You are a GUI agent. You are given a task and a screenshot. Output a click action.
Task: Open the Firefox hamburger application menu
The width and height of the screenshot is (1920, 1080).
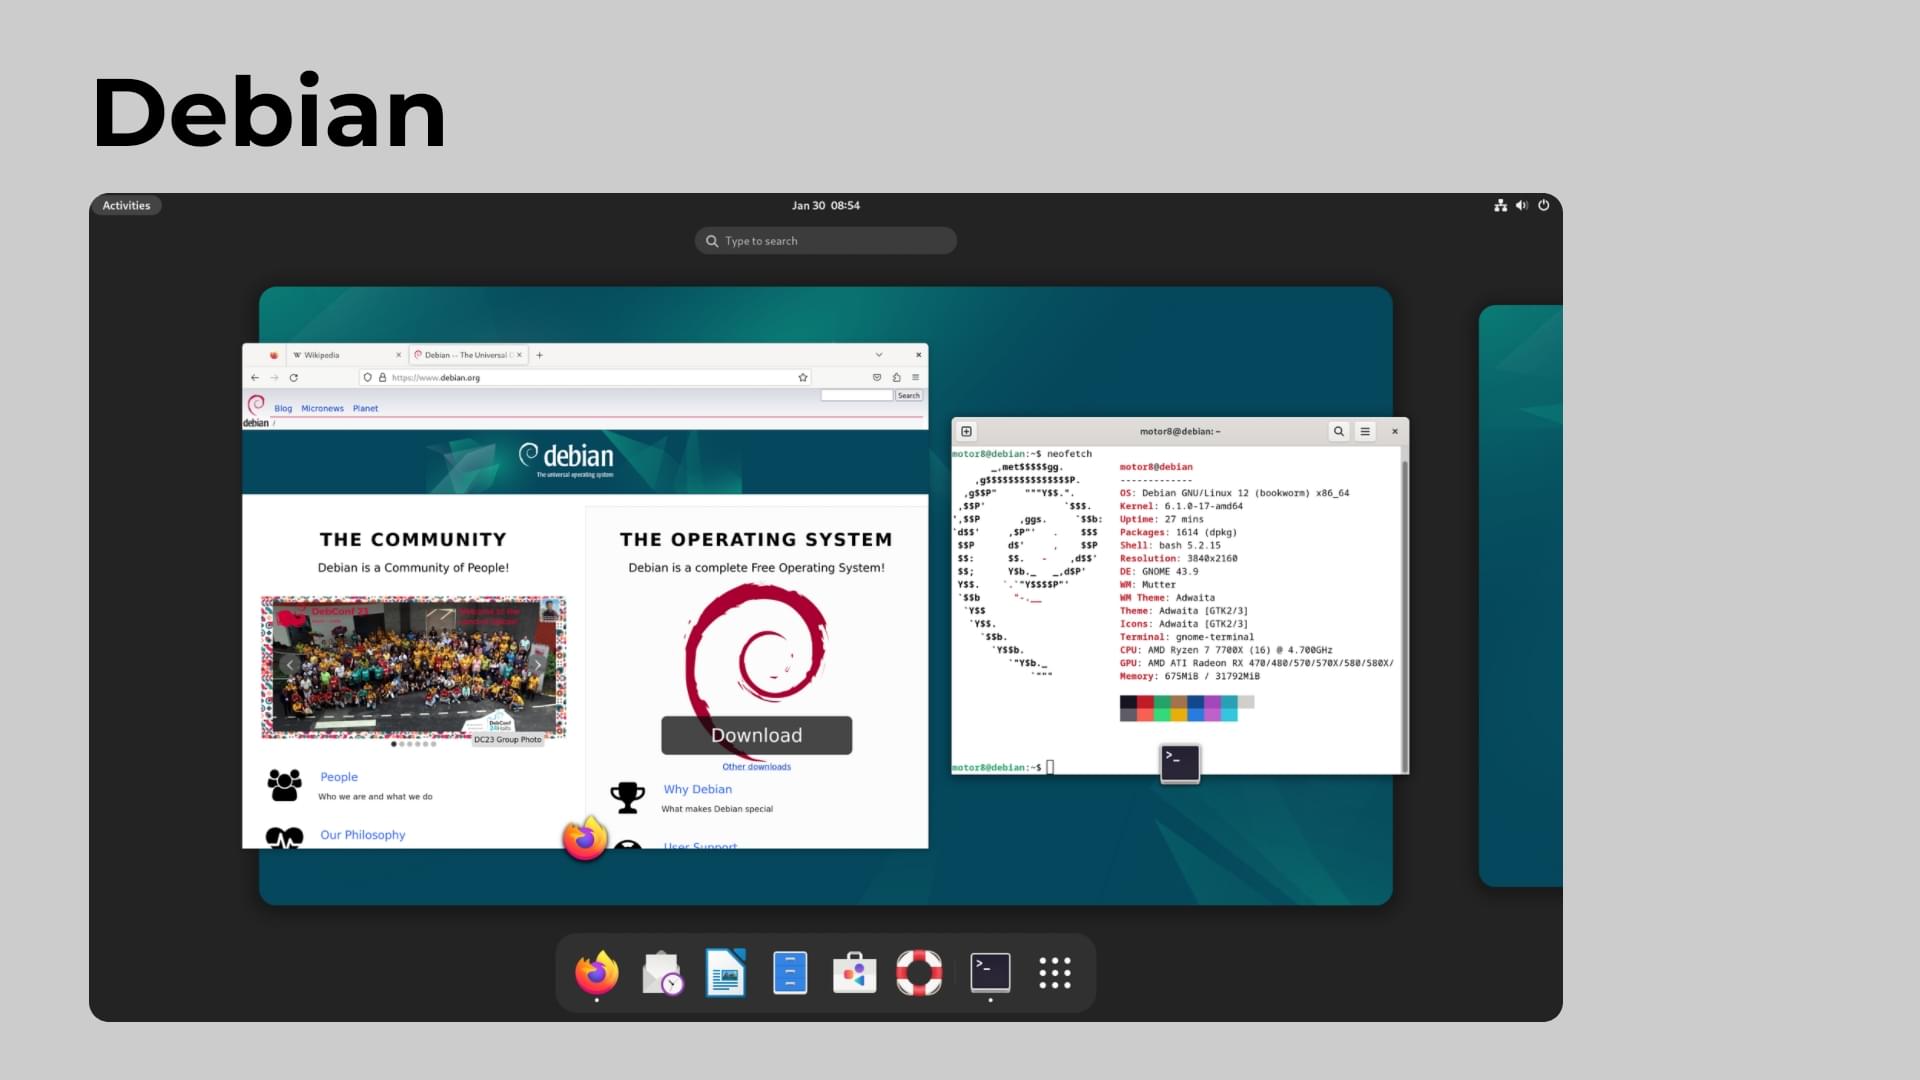pos(915,378)
